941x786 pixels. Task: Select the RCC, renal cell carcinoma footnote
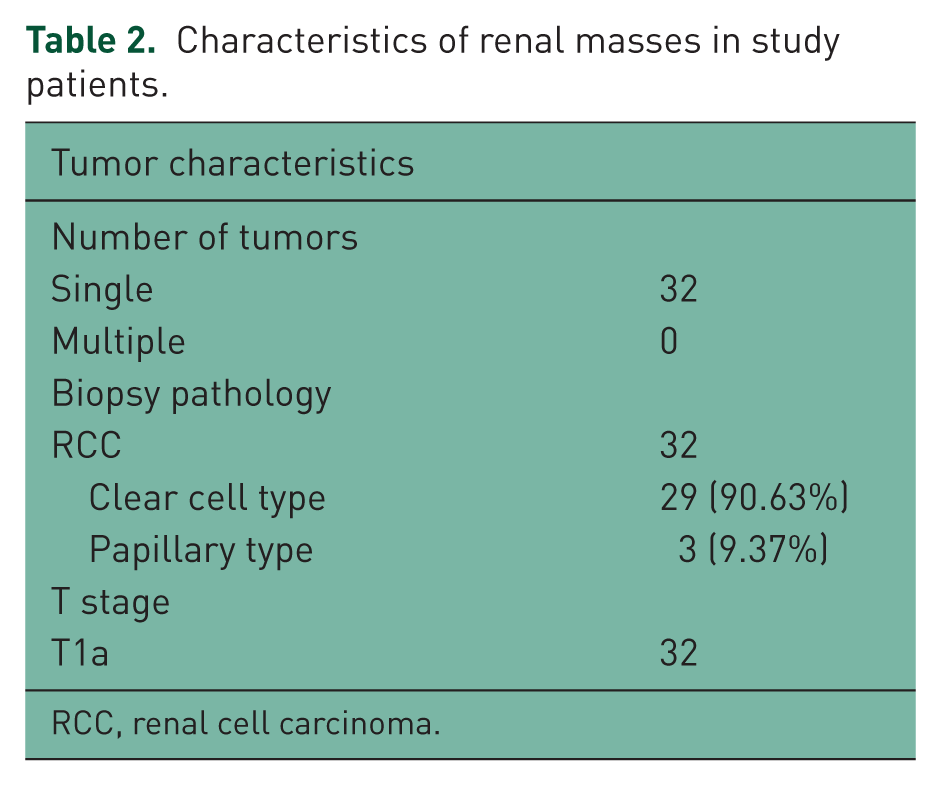point(246,724)
